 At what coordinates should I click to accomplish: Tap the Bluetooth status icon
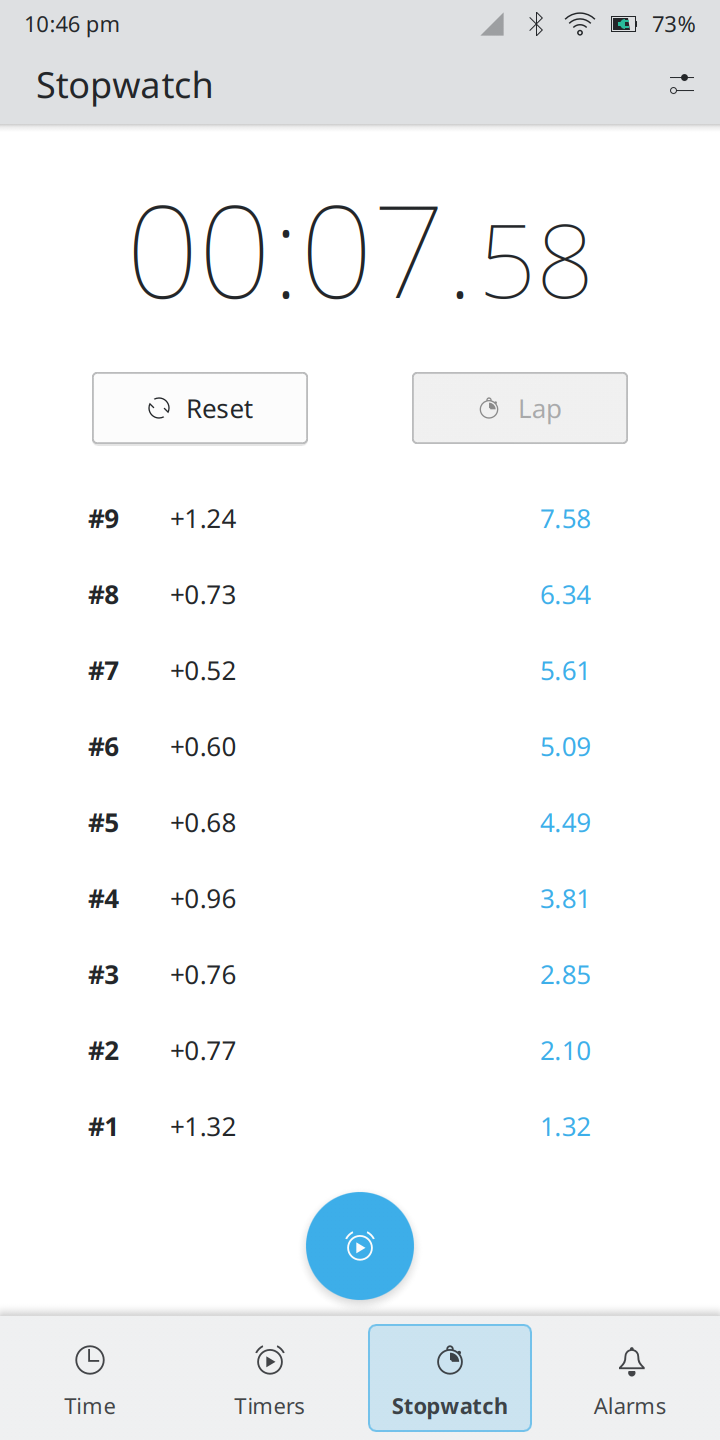coord(536,25)
